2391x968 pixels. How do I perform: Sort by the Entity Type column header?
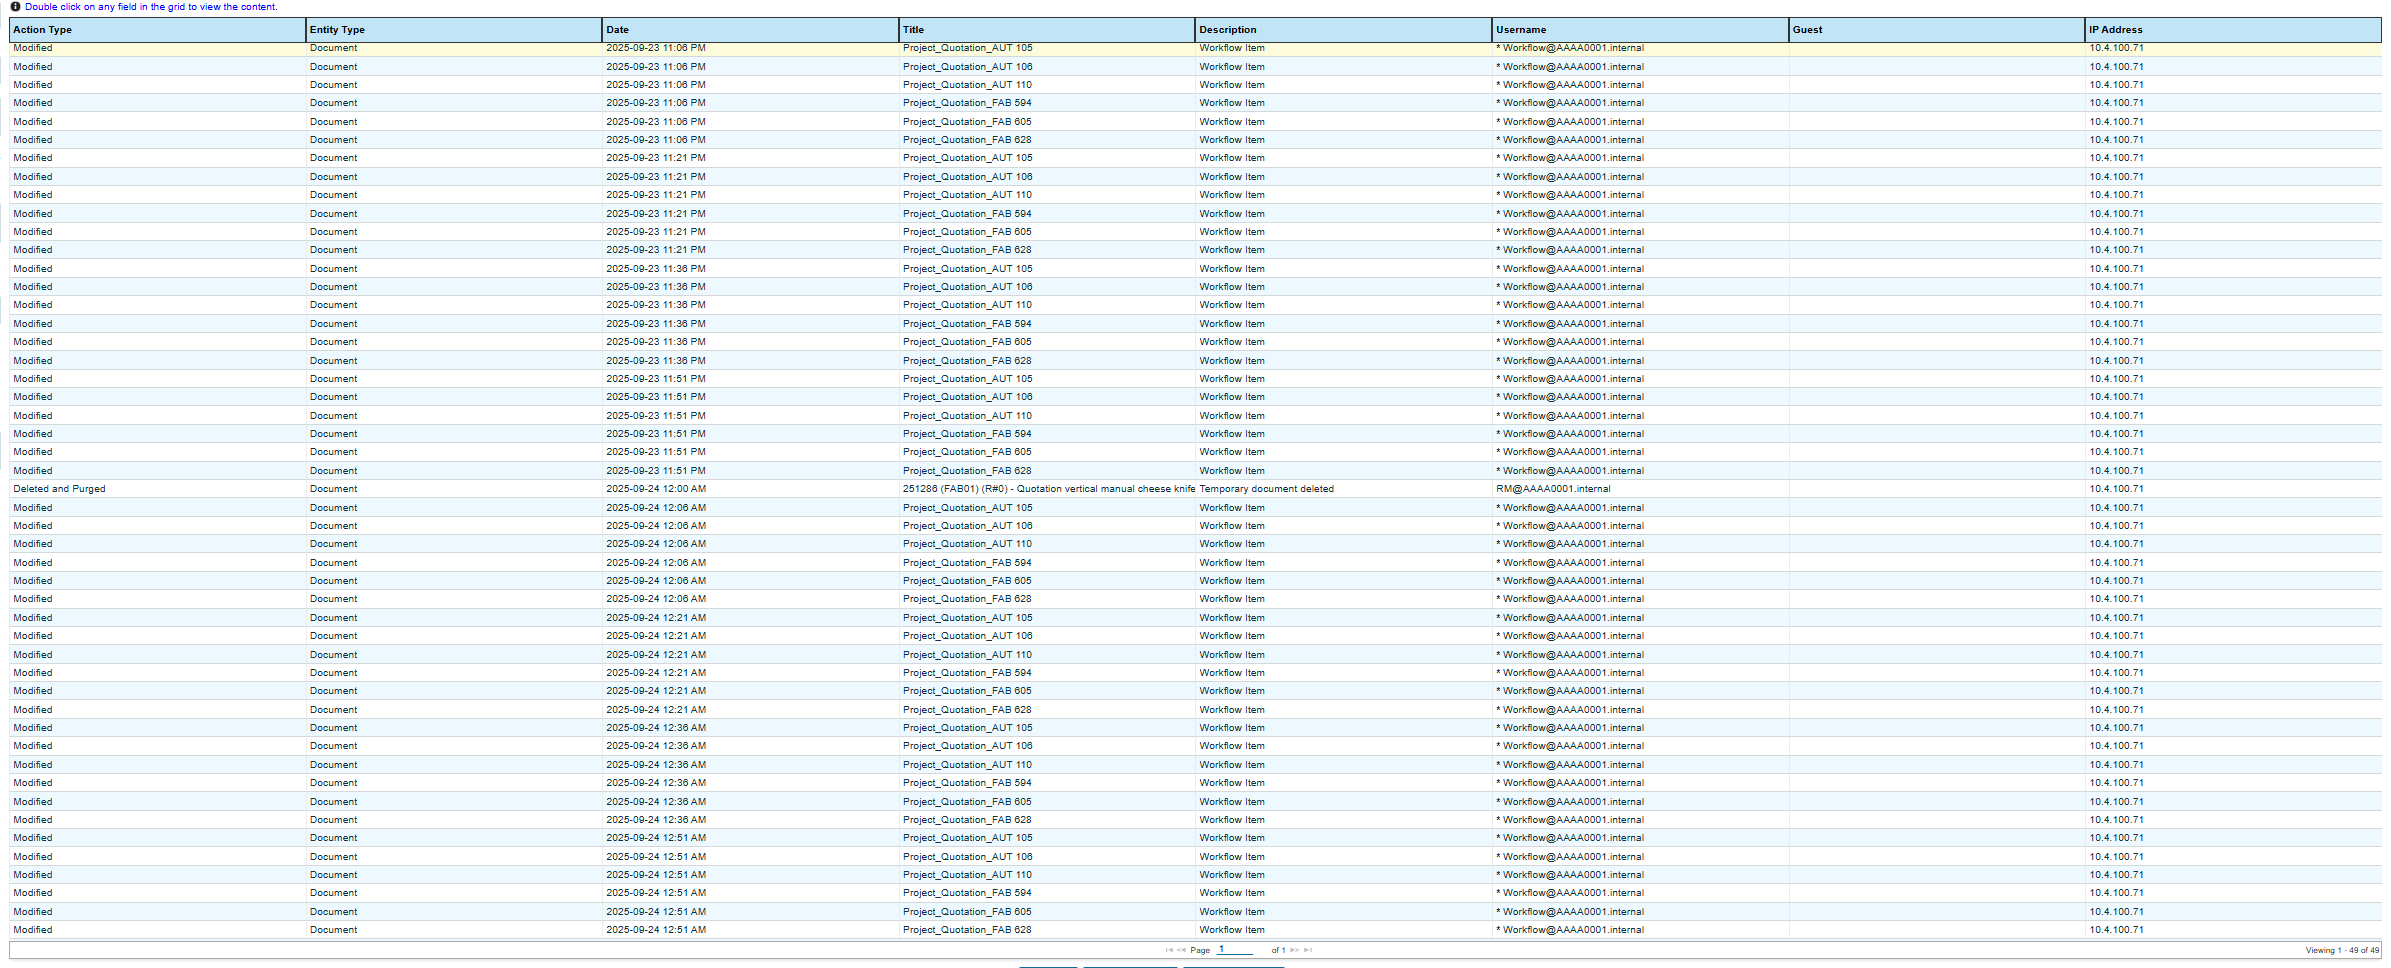click(x=454, y=30)
